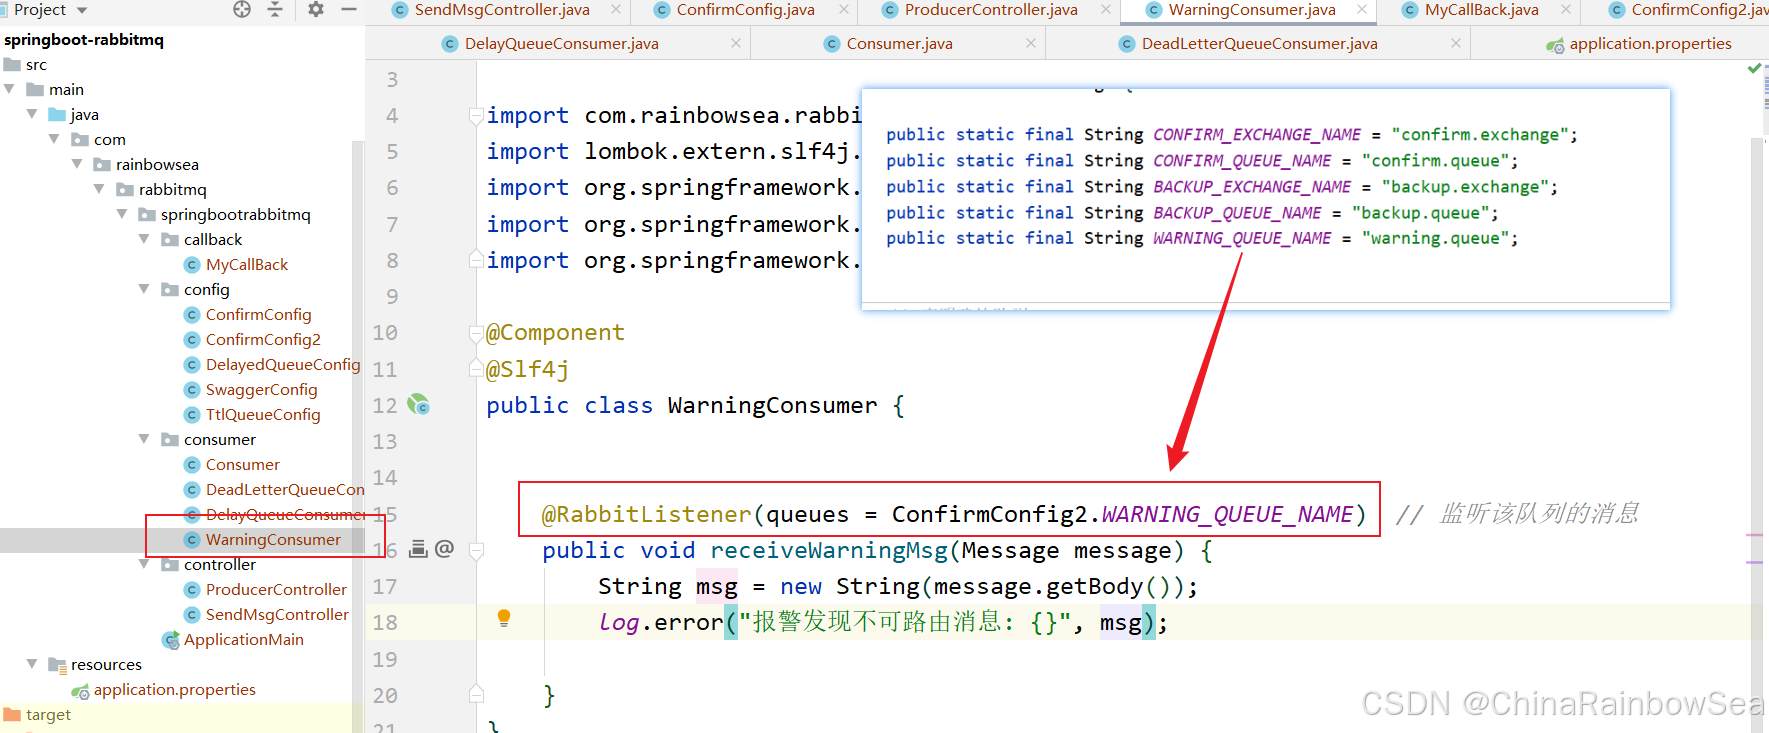This screenshot has height=733, width=1769.
Task: Select the WarningConsumer.java tab
Action: [1251, 10]
